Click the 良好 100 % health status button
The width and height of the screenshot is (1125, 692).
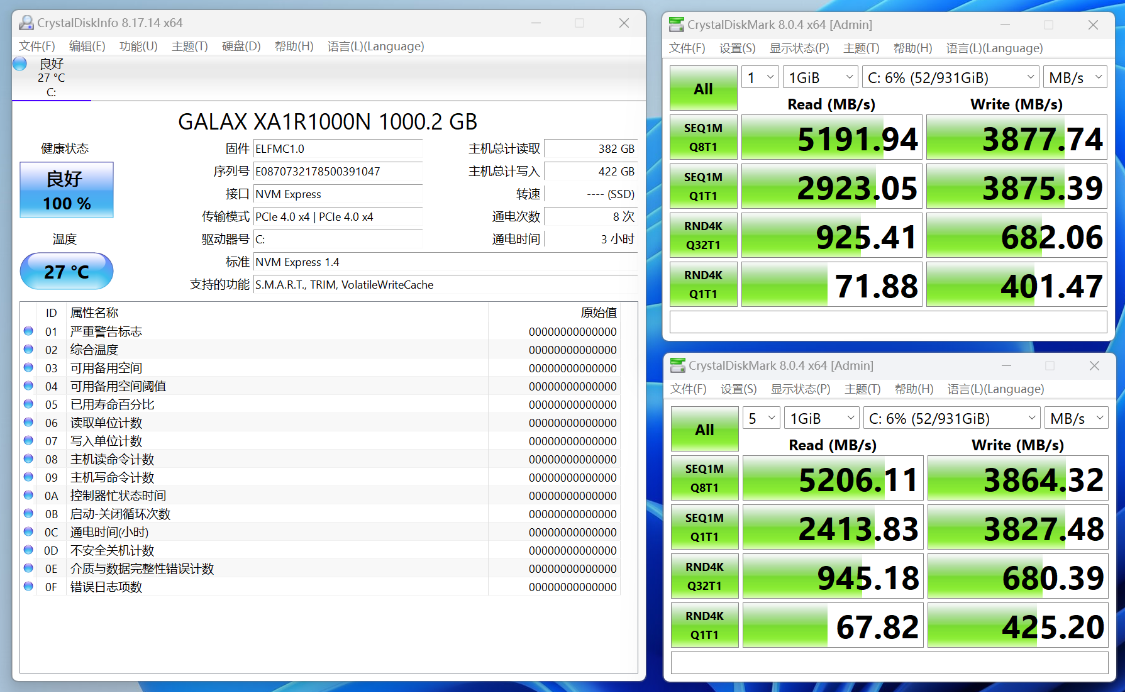(x=67, y=190)
